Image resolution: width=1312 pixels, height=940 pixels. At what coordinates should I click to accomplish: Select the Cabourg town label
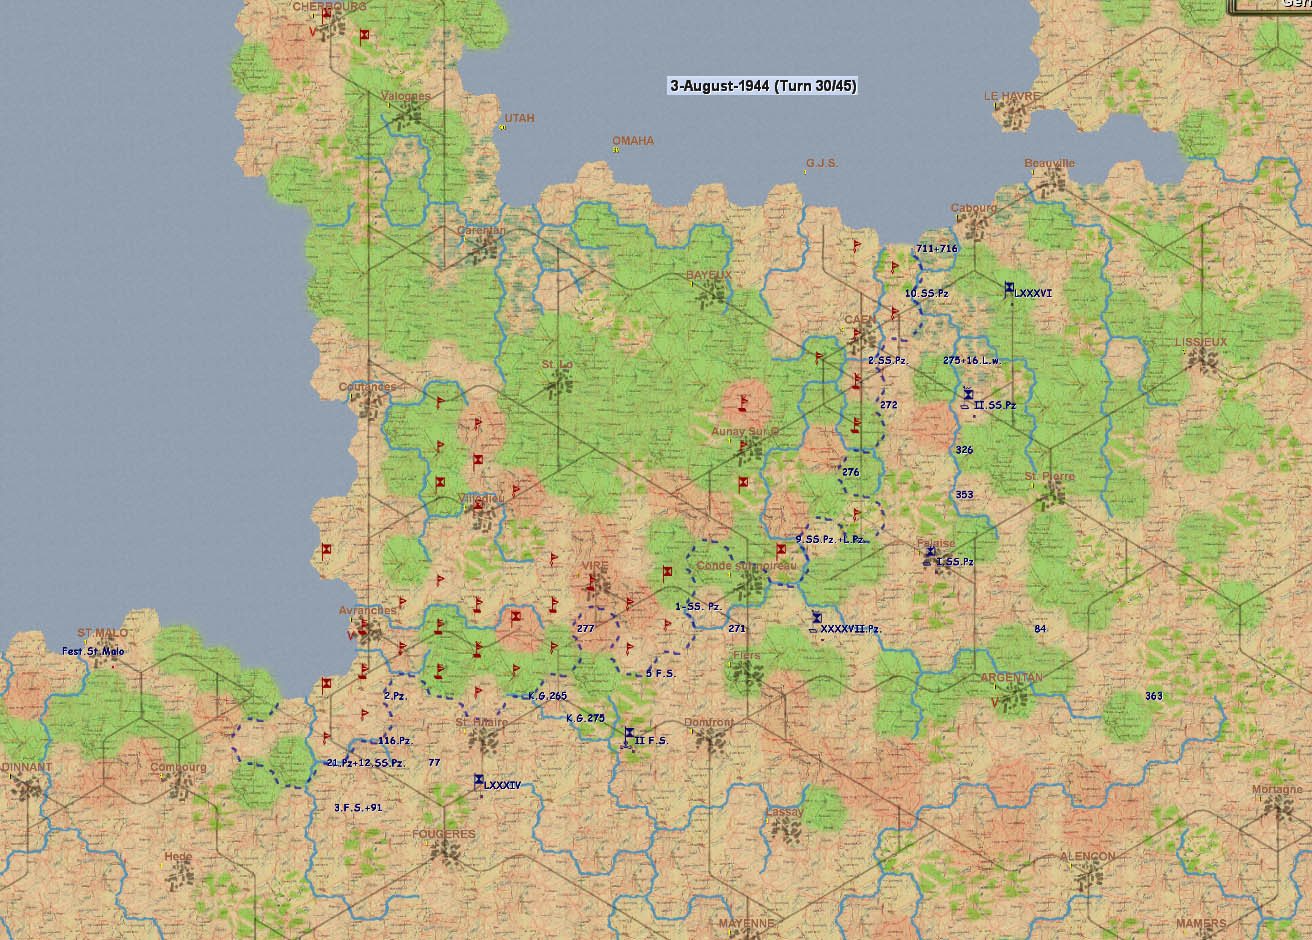(974, 208)
